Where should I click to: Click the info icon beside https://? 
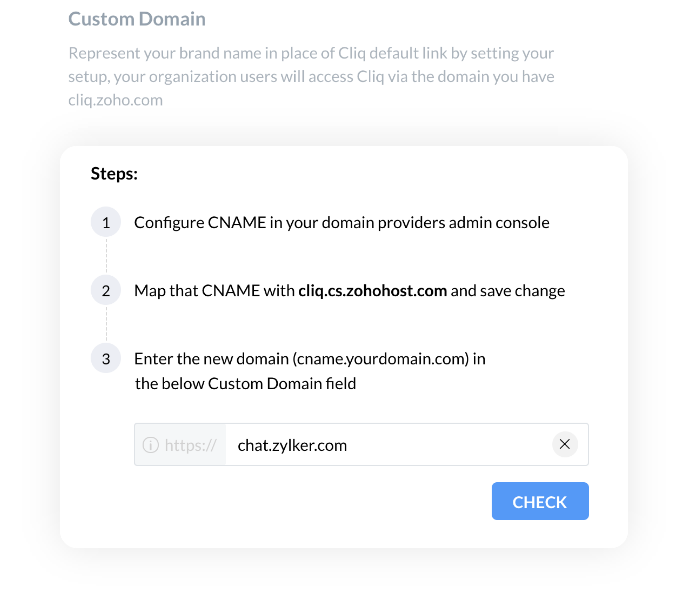[151, 445]
